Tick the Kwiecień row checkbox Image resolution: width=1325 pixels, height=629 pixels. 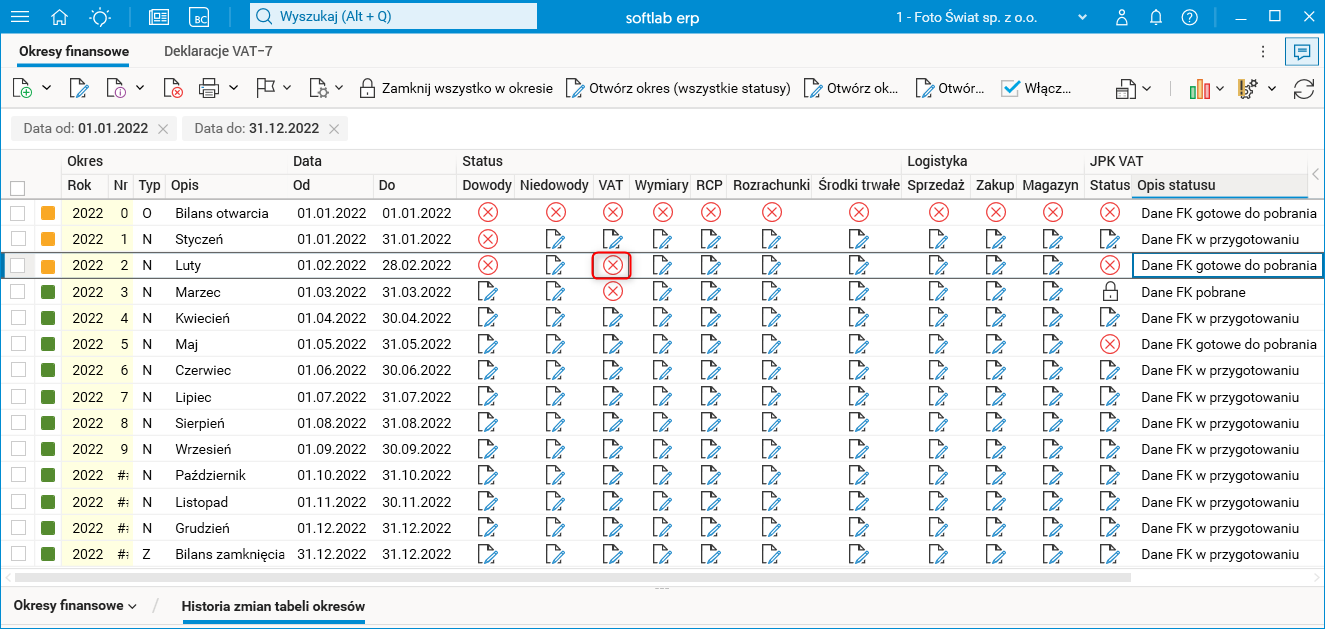pyautogui.click(x=17, y=318)
